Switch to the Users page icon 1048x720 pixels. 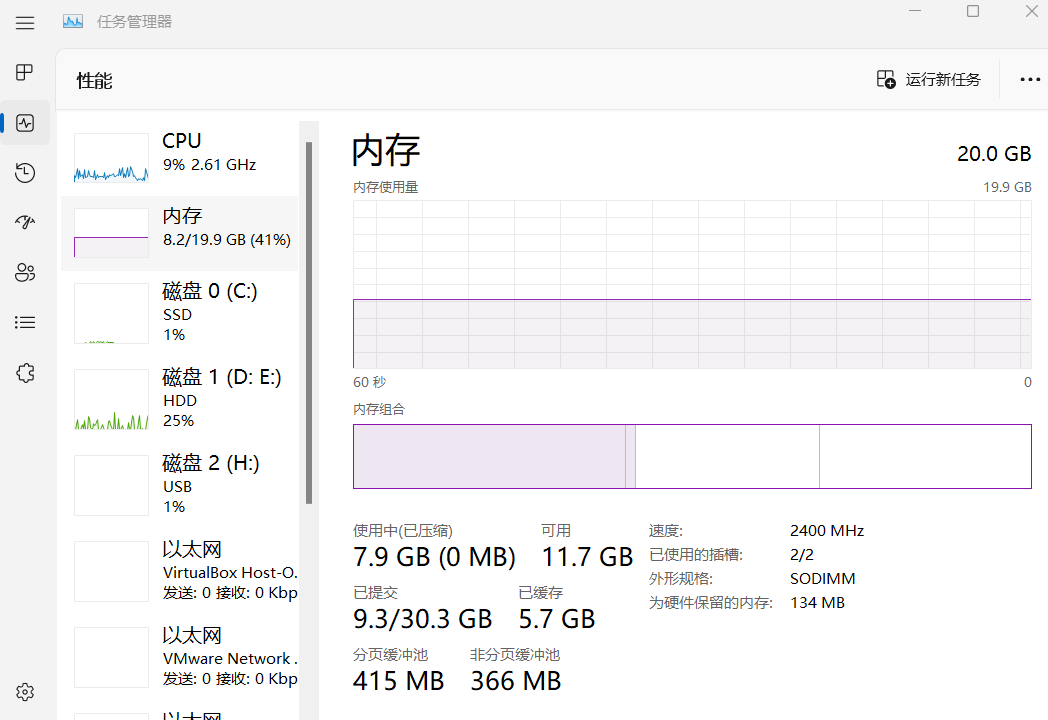25,272
